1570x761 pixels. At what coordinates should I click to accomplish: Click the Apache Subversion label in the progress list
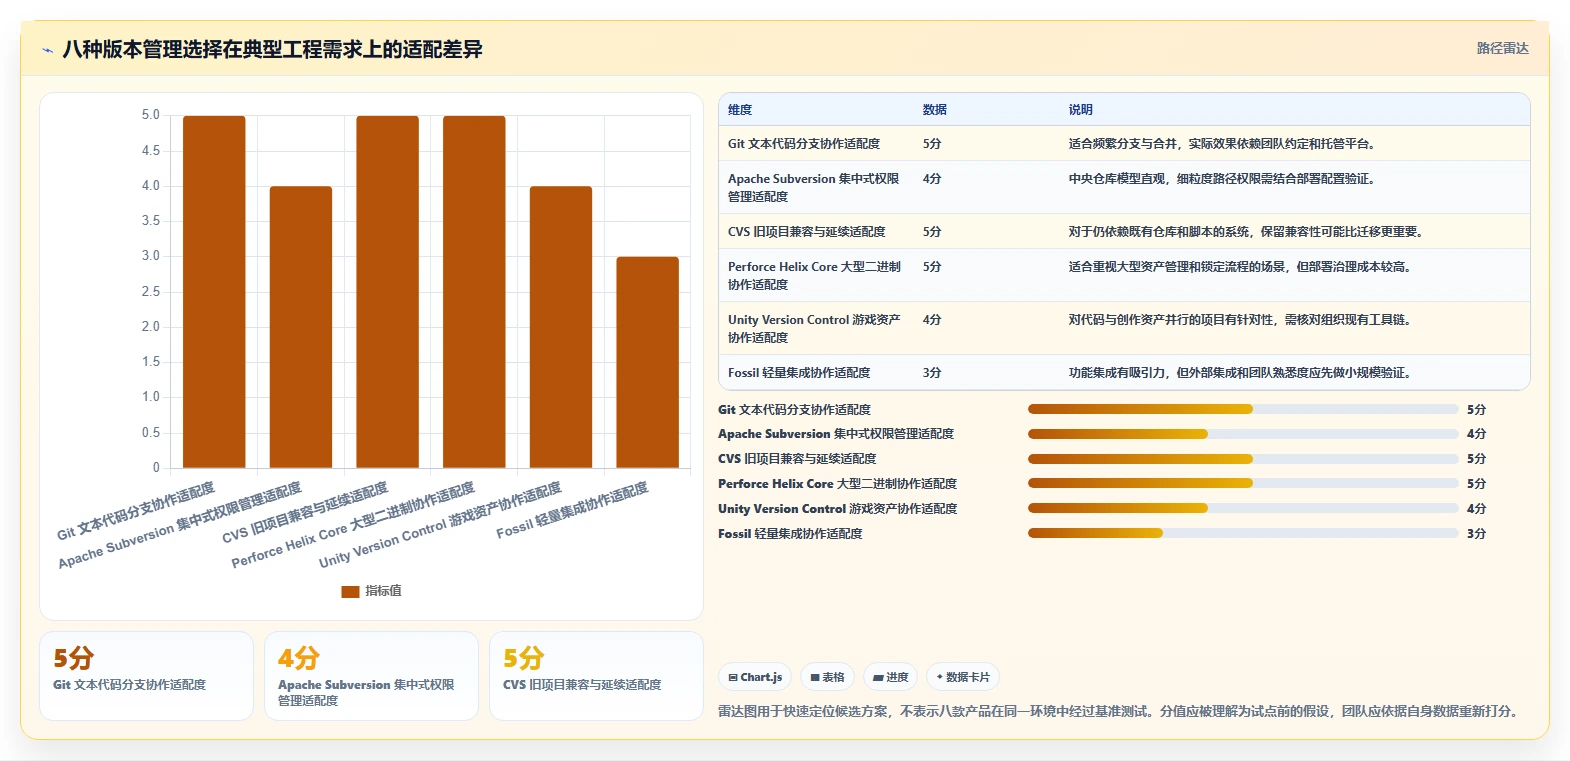click(x=836, y=434)
